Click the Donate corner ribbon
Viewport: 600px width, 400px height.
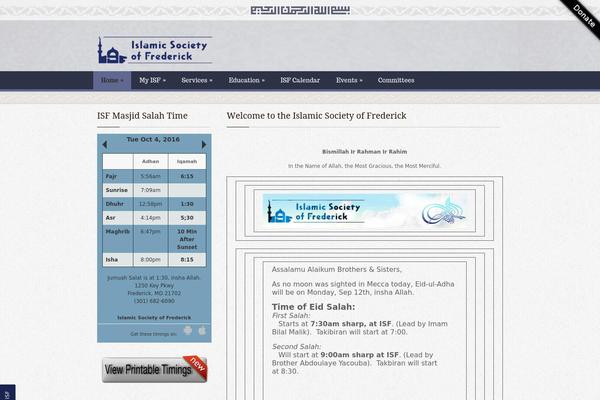(x=584, y=16)
